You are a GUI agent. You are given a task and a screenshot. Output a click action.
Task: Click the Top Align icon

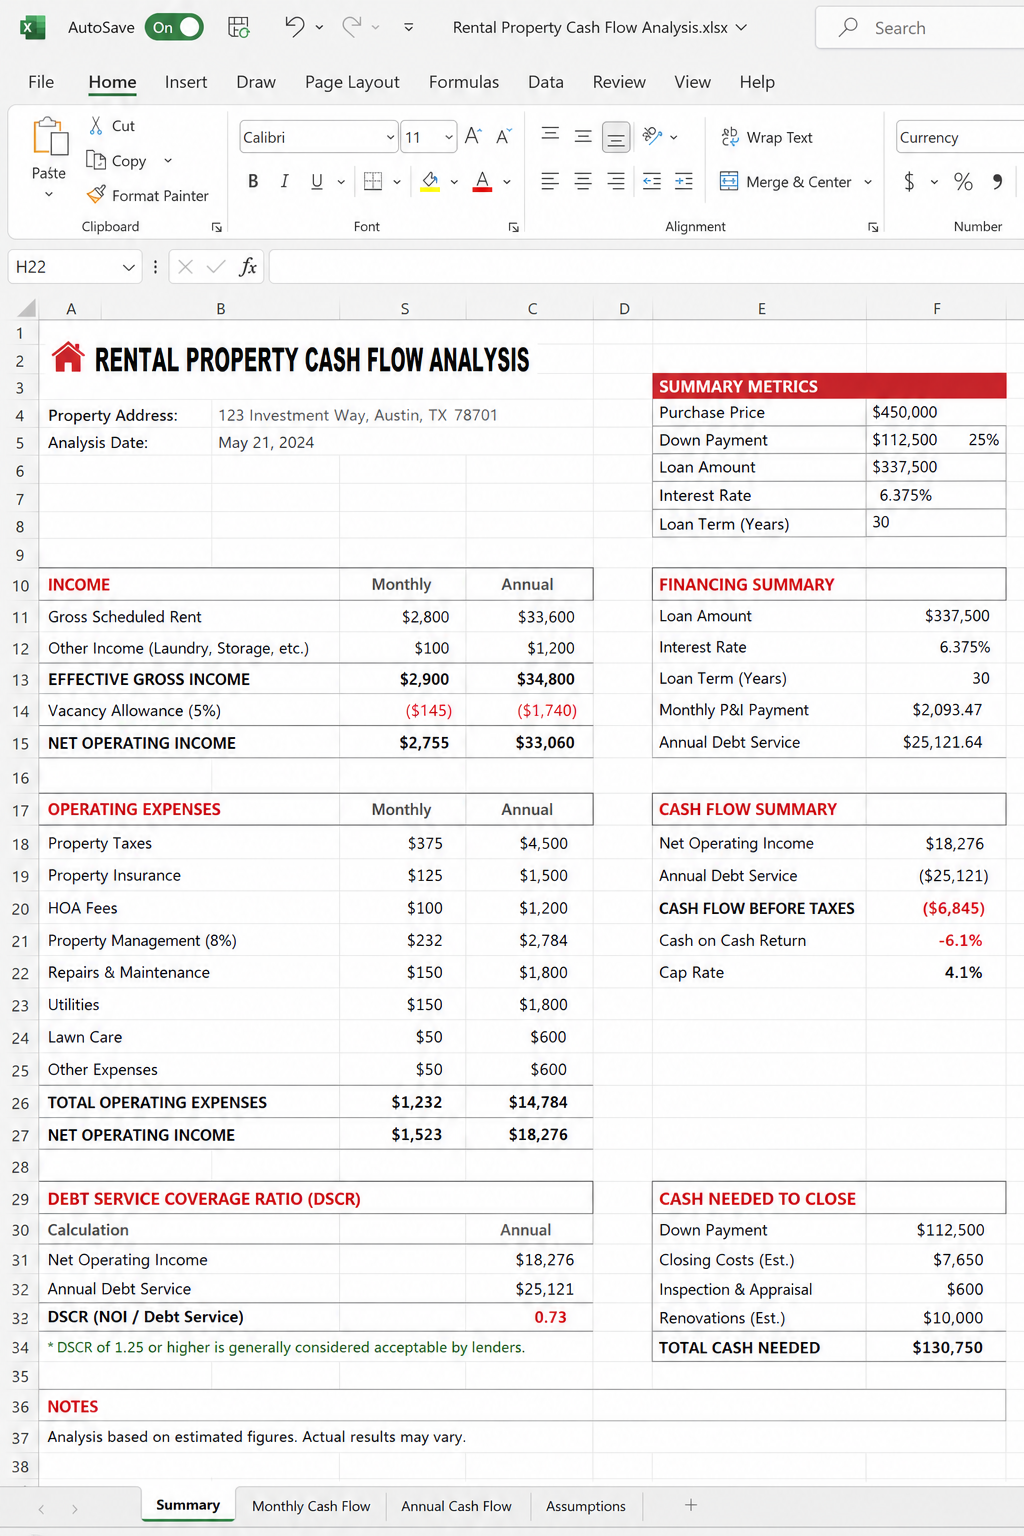click(x=550, y=136)
